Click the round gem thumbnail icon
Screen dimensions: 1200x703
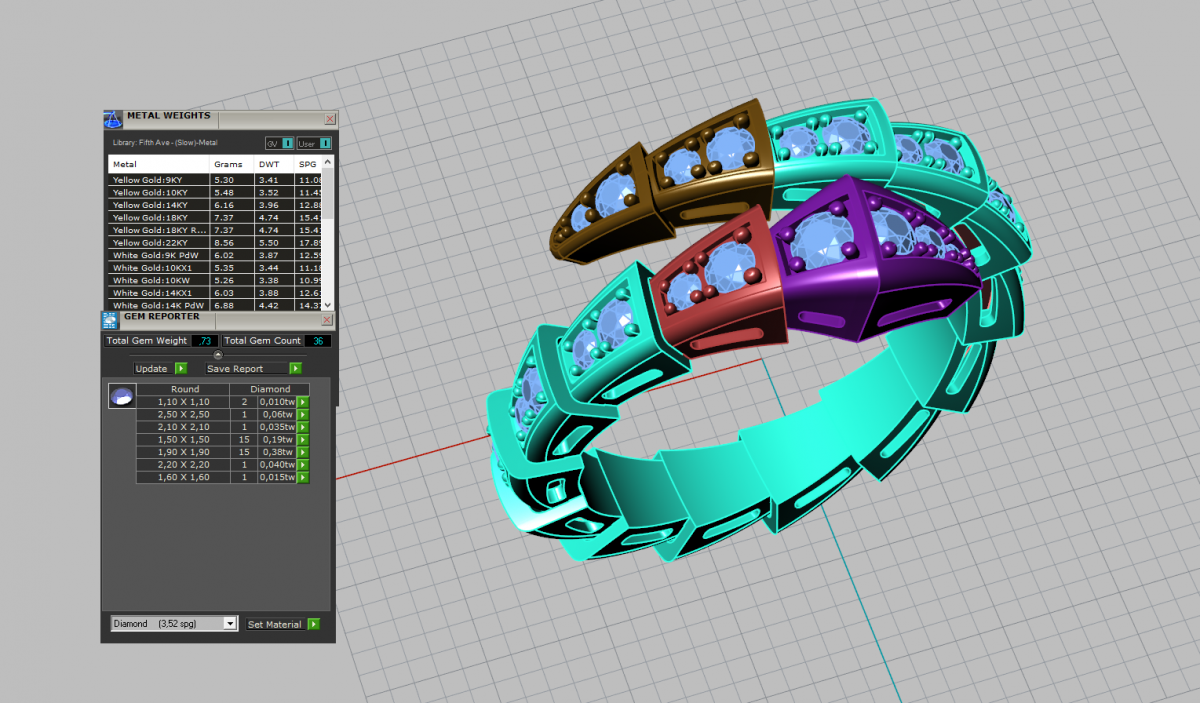tap(120, 396)
